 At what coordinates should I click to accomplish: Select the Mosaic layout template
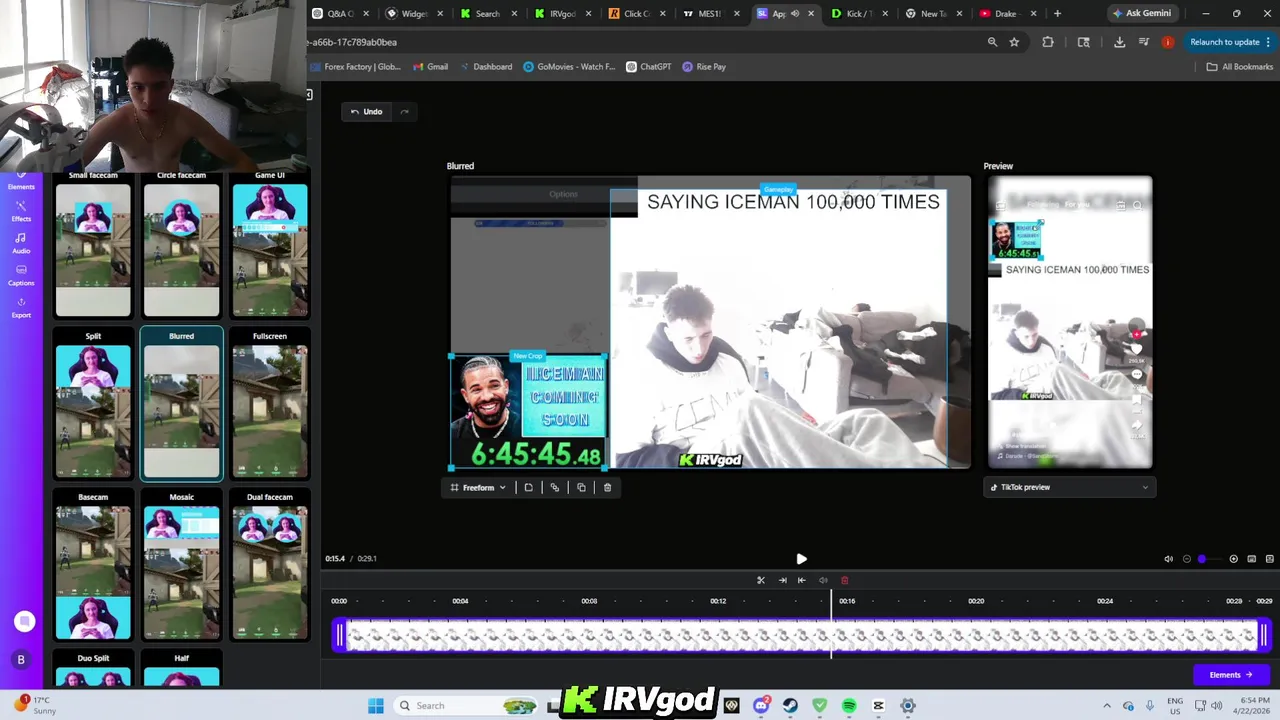(x=181, y=565)
